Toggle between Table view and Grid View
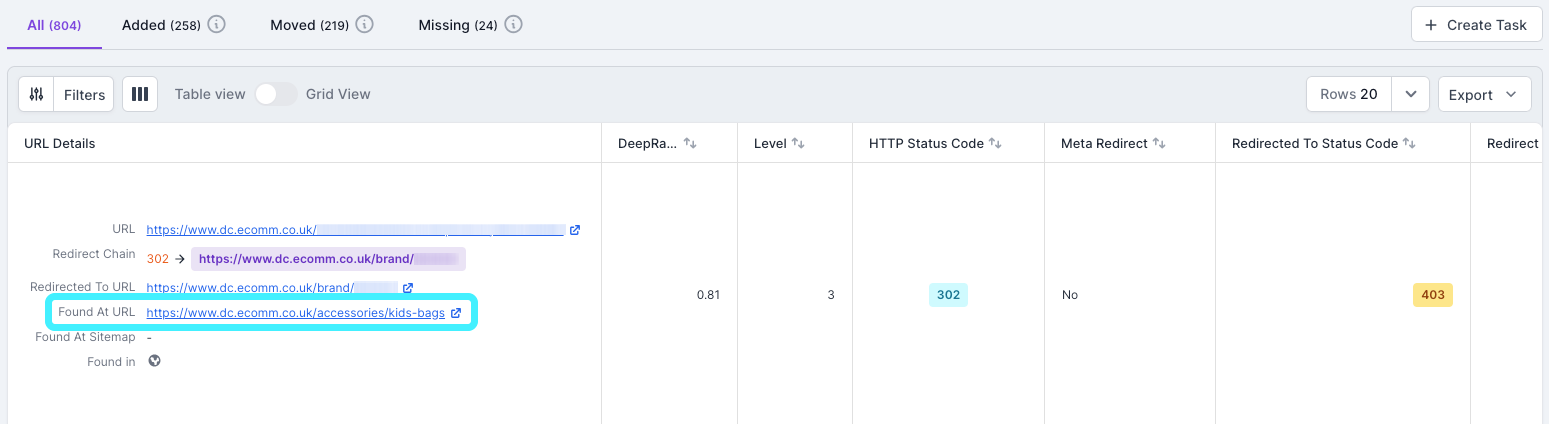 [x=276, y=95]
